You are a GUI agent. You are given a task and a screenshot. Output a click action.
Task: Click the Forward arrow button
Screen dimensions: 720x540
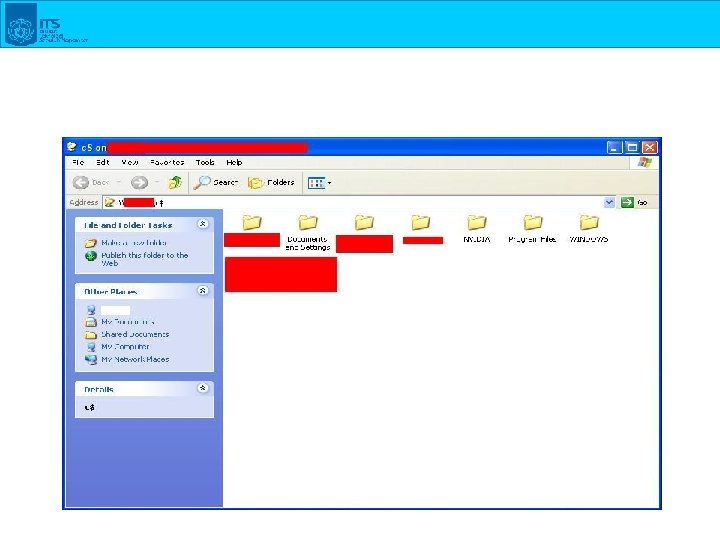point(139,182)
